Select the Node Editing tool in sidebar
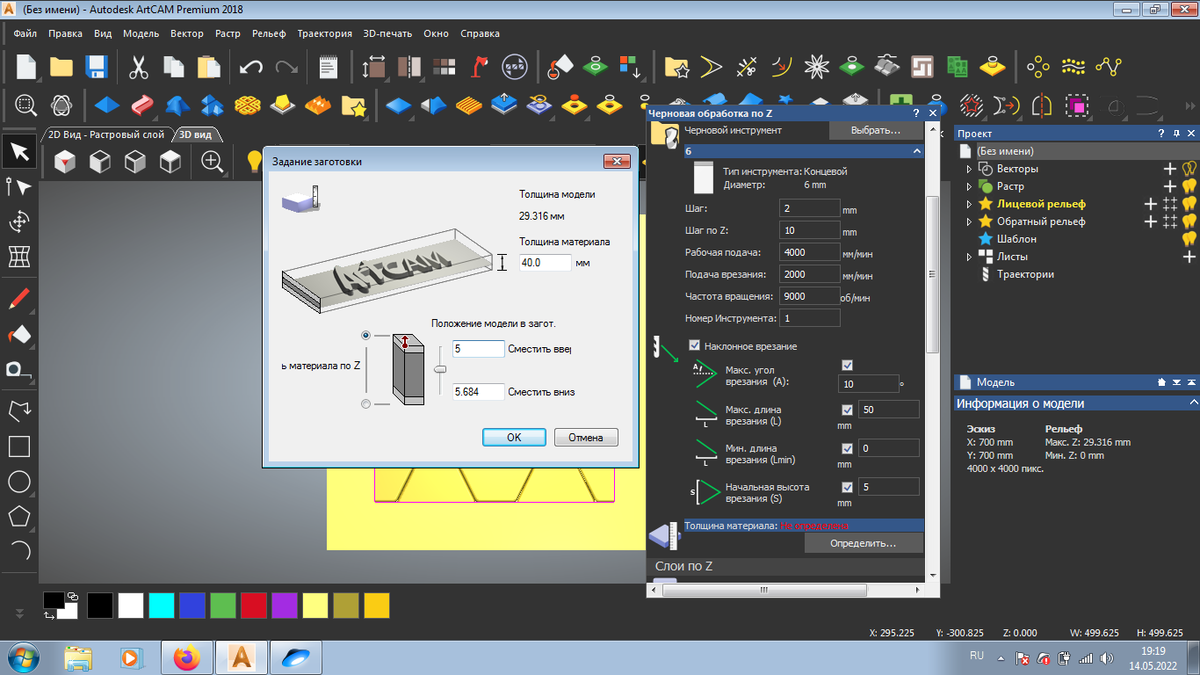The image size is (1200, 675). tap(18, 187)
